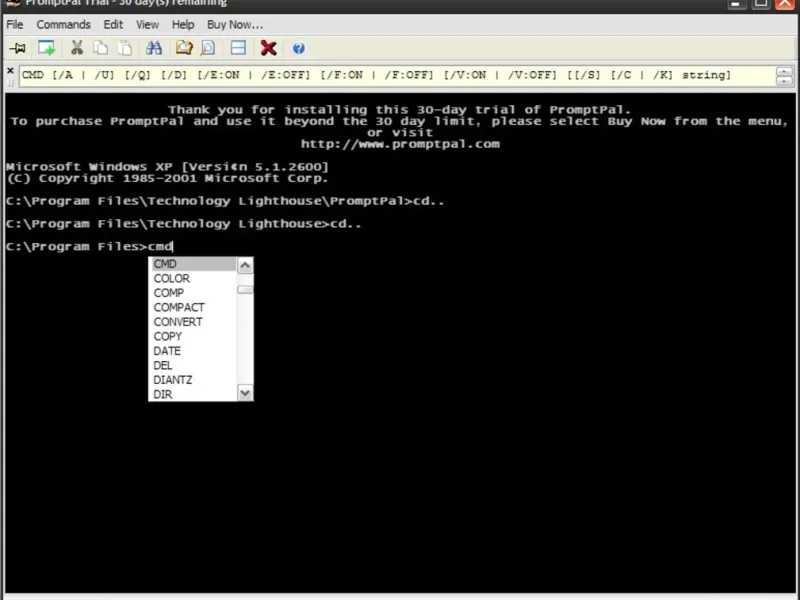Click the blue Help question icon

(x=298, y=48)
